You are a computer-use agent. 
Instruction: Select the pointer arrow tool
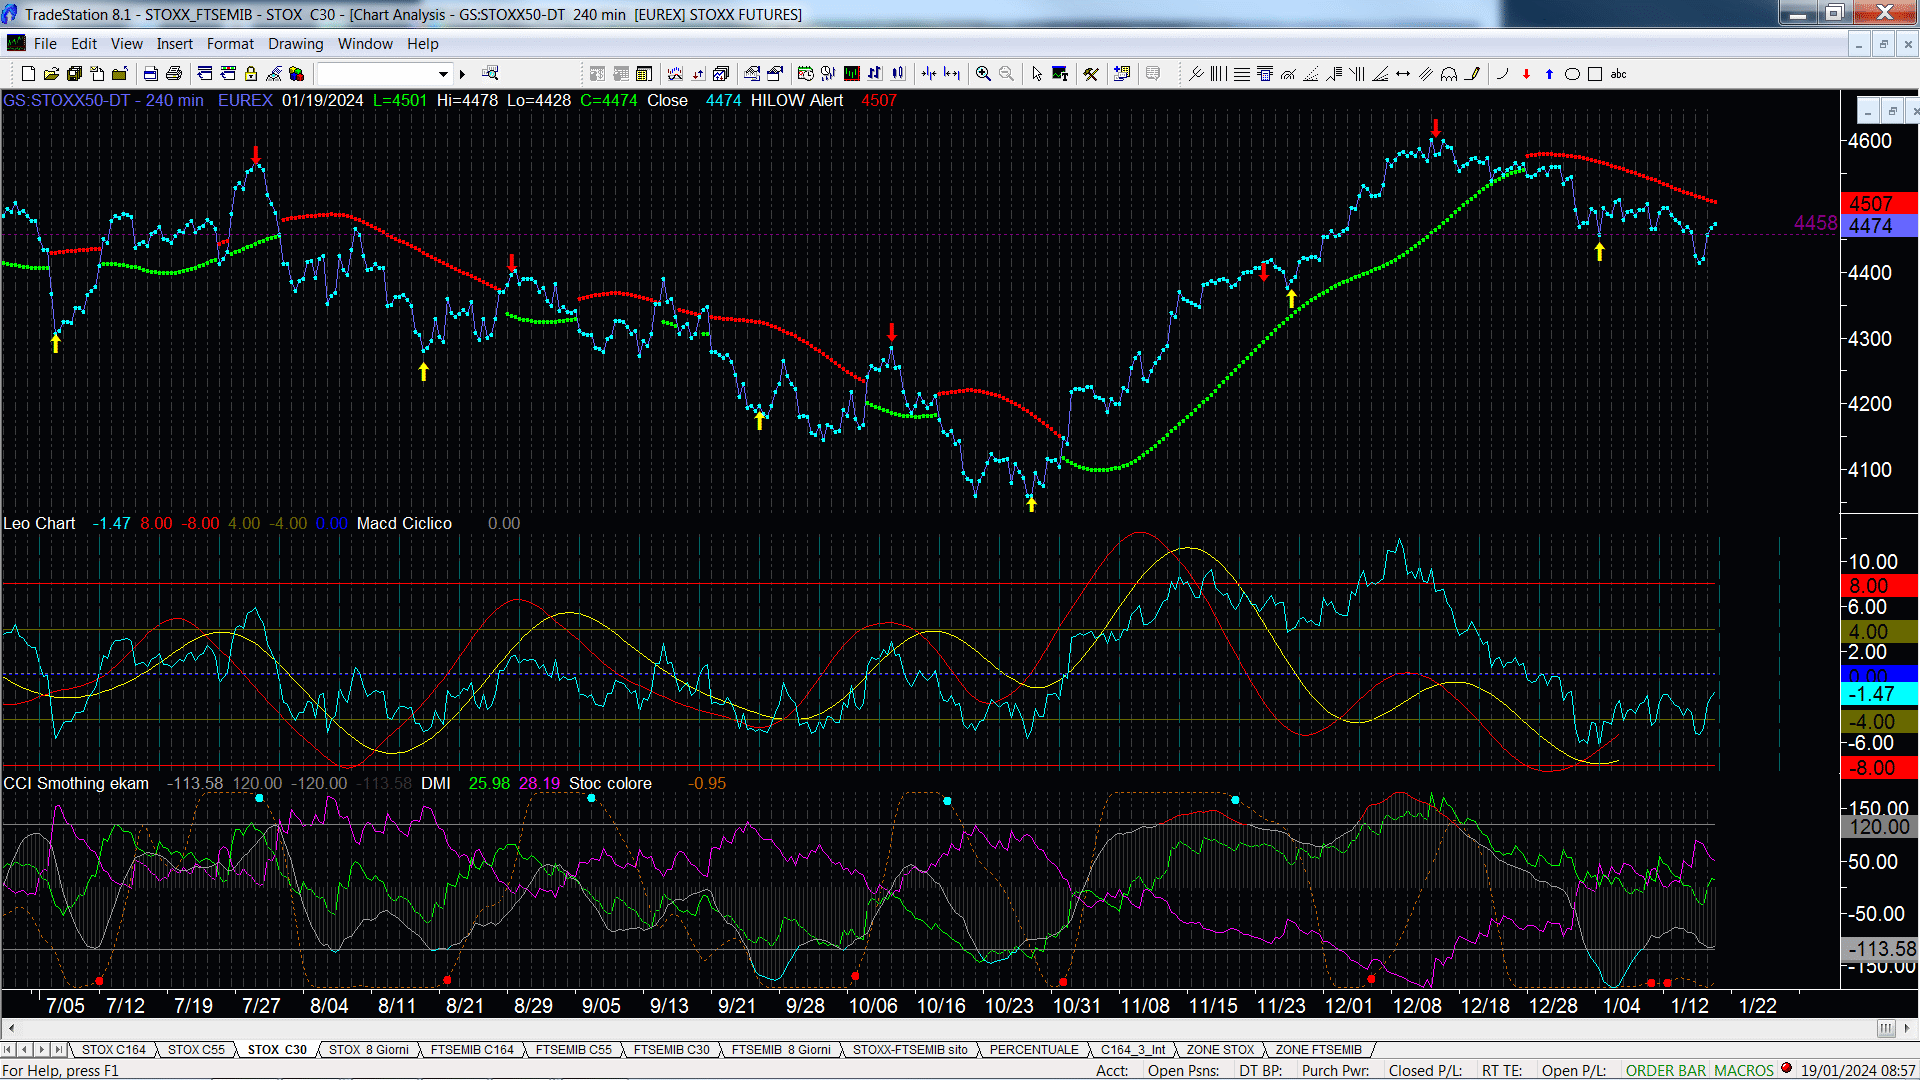[1037, 74]
